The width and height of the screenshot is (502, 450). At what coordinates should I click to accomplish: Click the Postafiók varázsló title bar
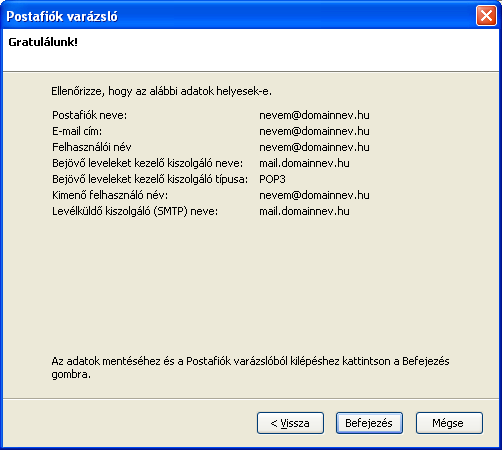(240, 16)
